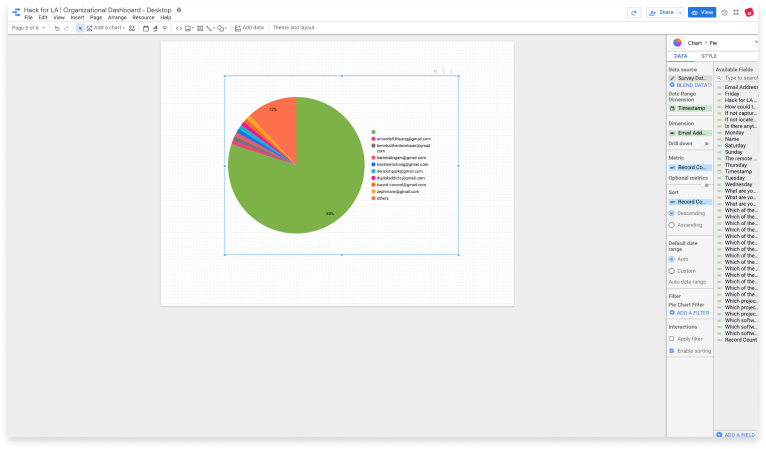Click the user account avatar
Image resolution: width=766 pixels, height=449 pixels.
click(x=749, y=12)
